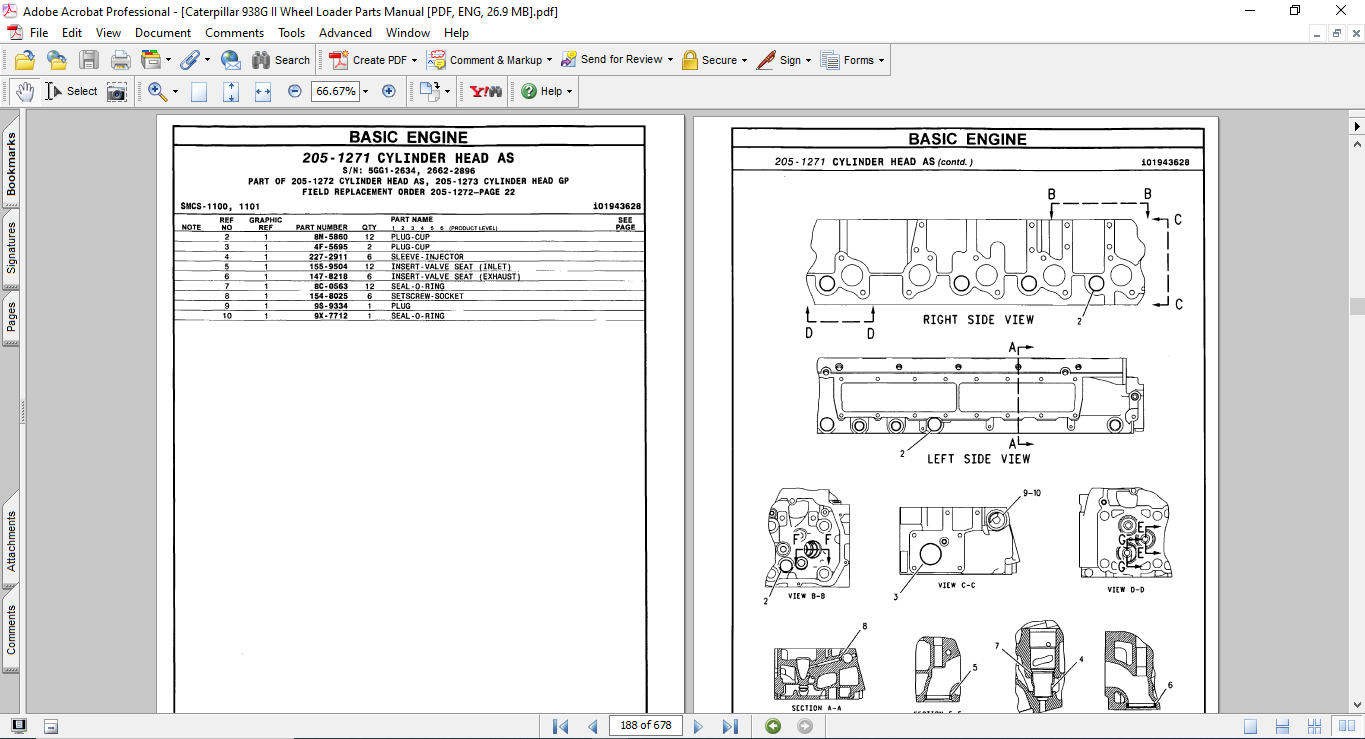The width and height of the screenshot is (1365, 739).
Task: Edit the zoom percentage value
Action: (x=335, y=91)
